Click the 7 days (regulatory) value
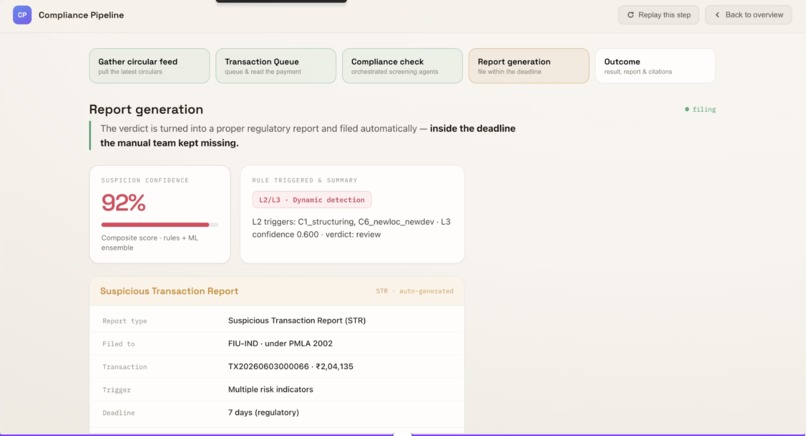The image size is (806, 436). point(263,412)
